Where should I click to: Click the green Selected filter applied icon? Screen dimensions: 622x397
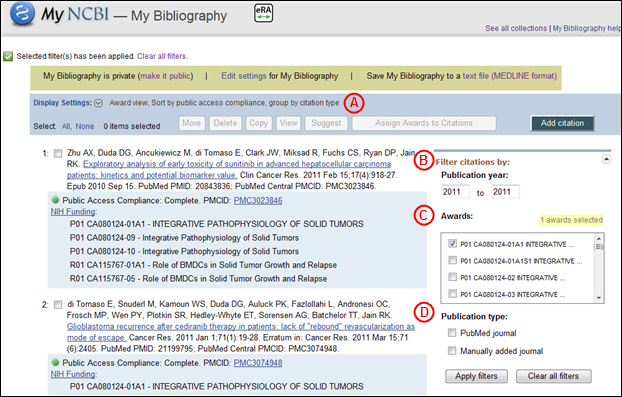click(8, 56)
